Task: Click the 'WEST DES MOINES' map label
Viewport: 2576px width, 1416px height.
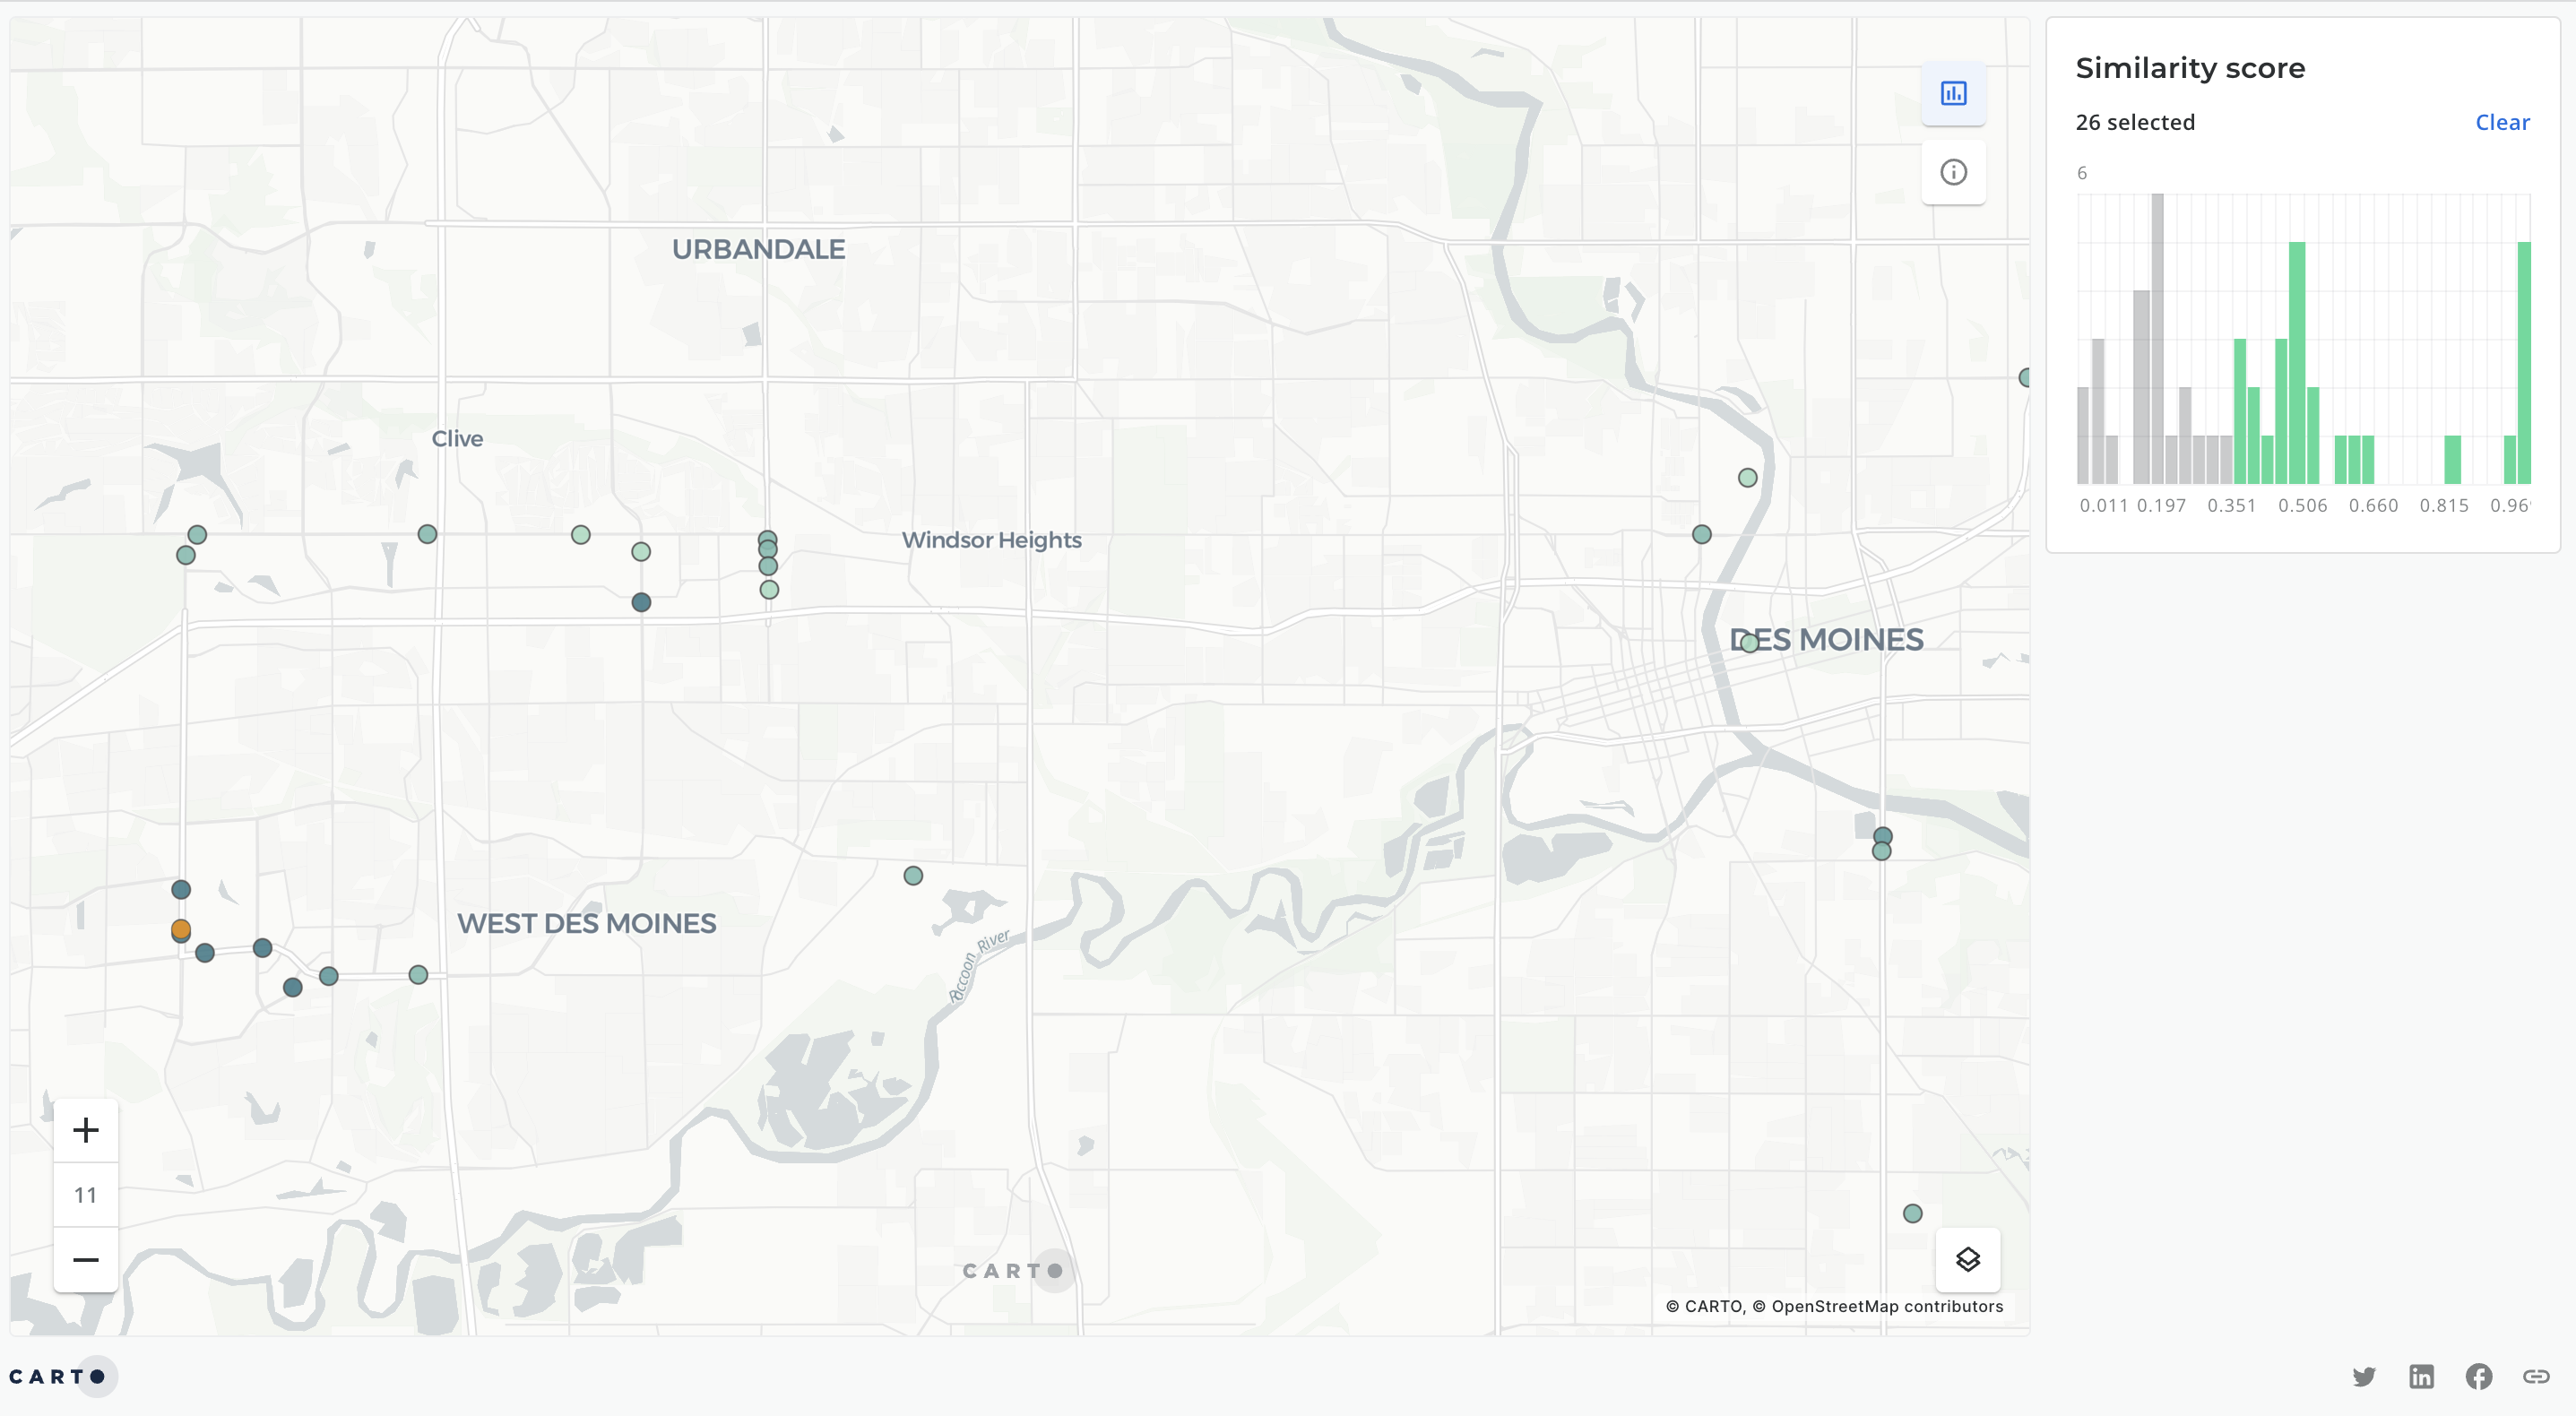Action: [586, 923]
